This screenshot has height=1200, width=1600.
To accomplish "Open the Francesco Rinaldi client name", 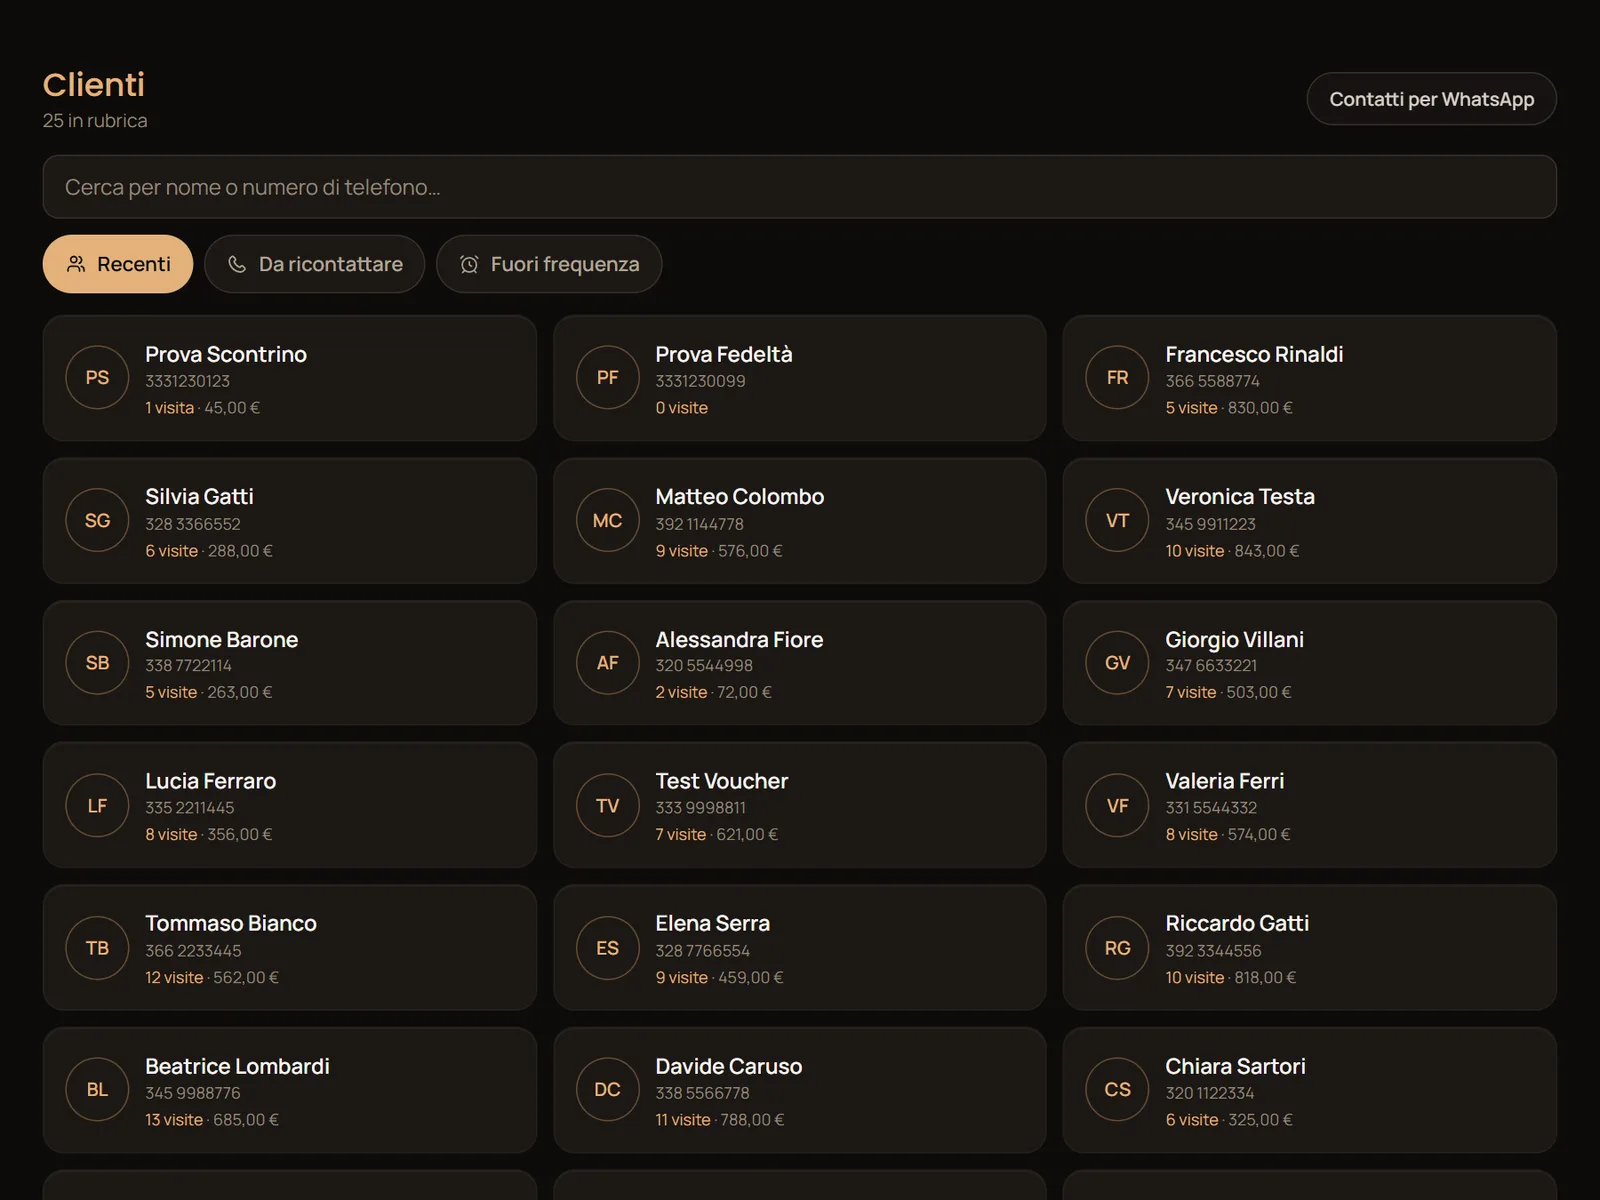I will click(x=1254, y=354).
